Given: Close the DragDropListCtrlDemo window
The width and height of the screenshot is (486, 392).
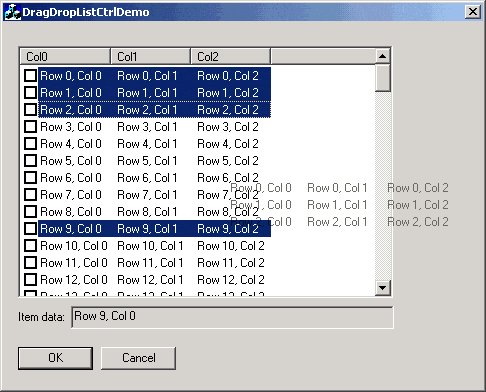Looking at the screenshot, I should (x=473, y=12).
